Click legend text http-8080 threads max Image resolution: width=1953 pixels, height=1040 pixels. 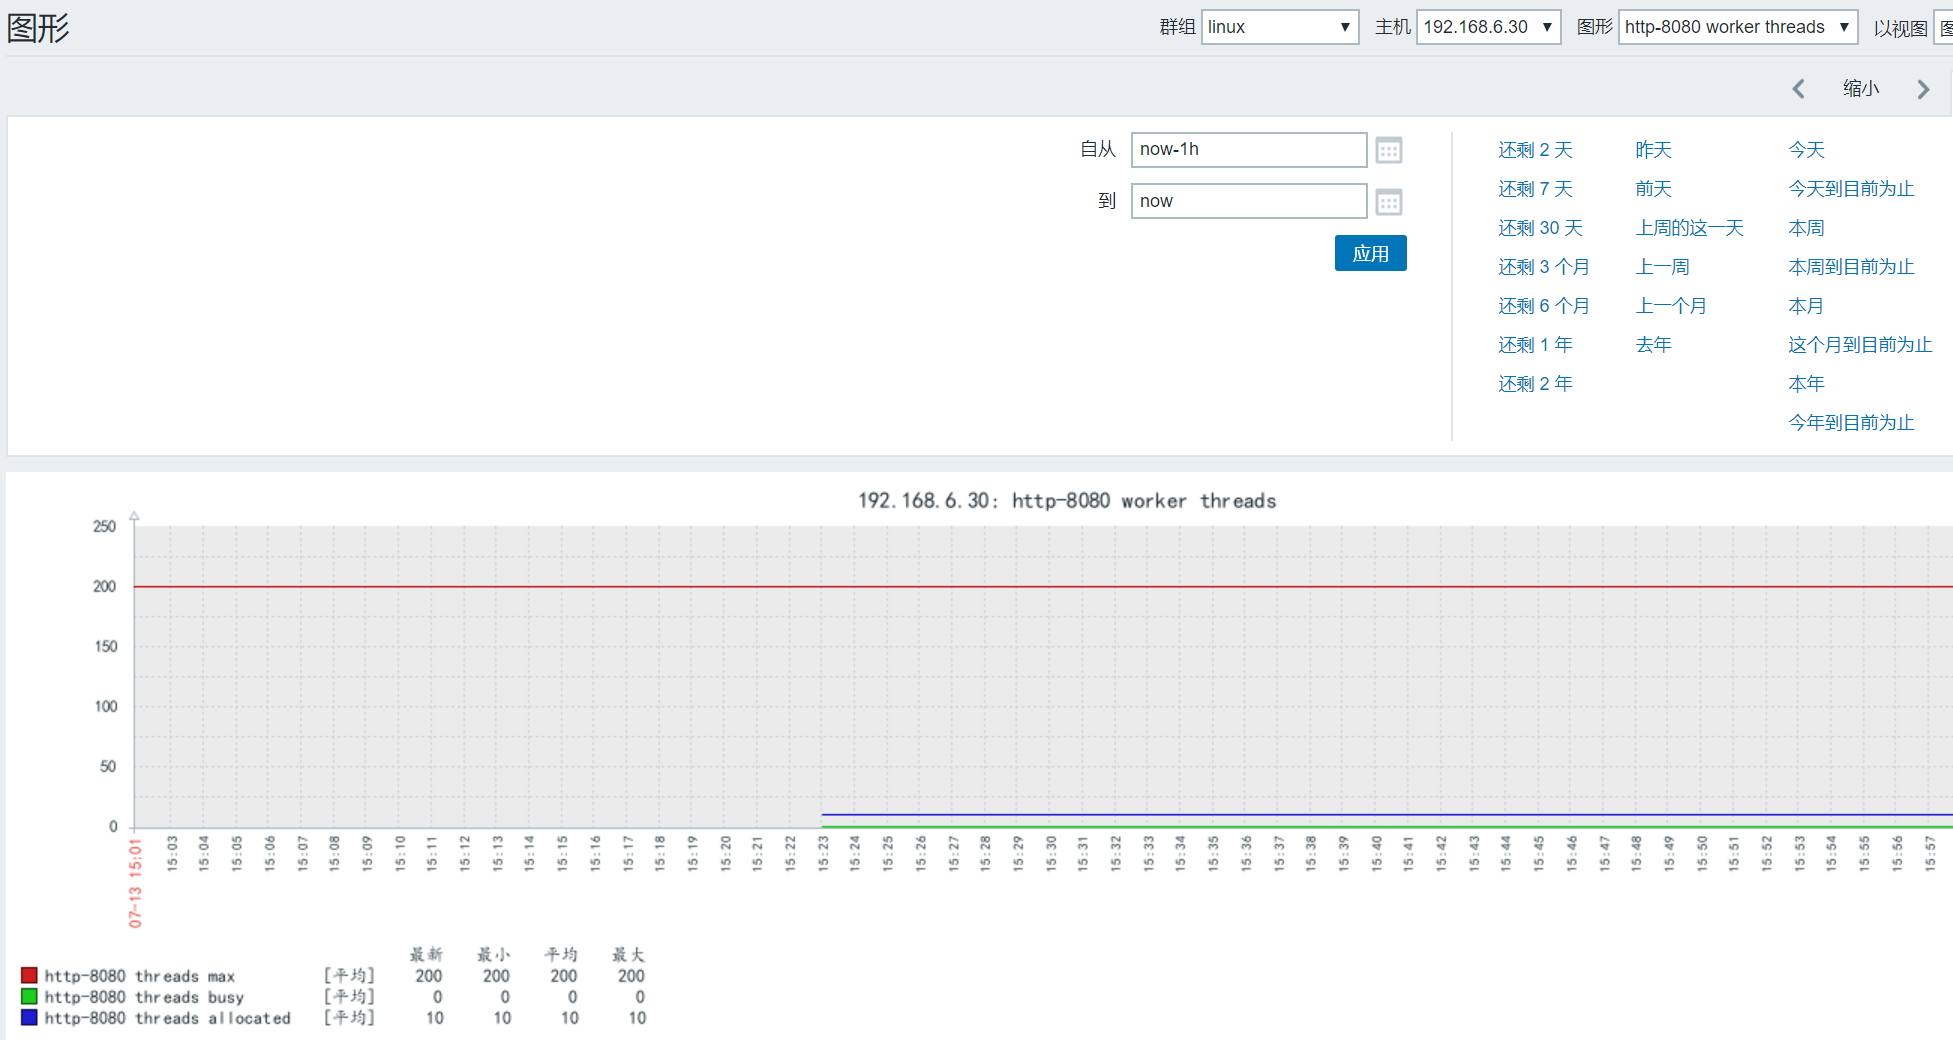coord(140,976)
